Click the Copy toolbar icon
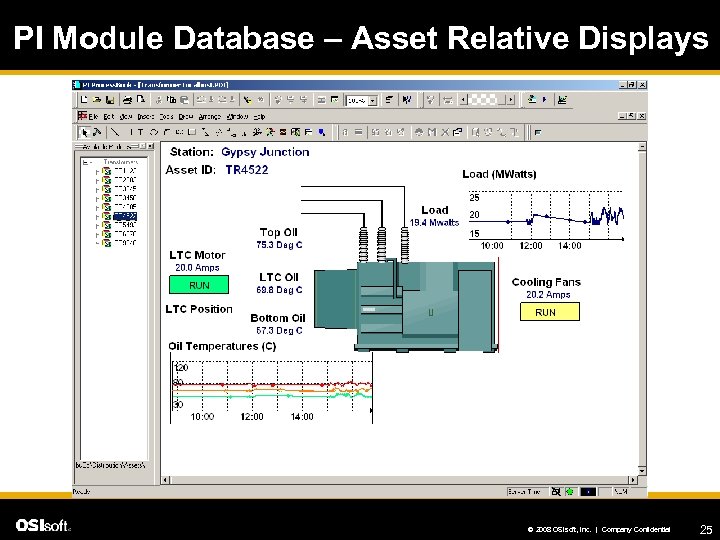Viewport: 720px width, 540px height. click(171, 100)
